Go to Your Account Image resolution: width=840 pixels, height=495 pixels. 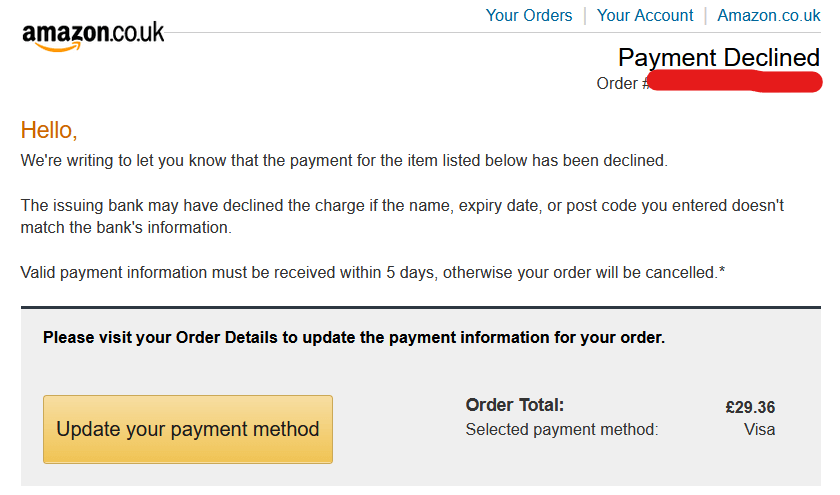(645, 15)
